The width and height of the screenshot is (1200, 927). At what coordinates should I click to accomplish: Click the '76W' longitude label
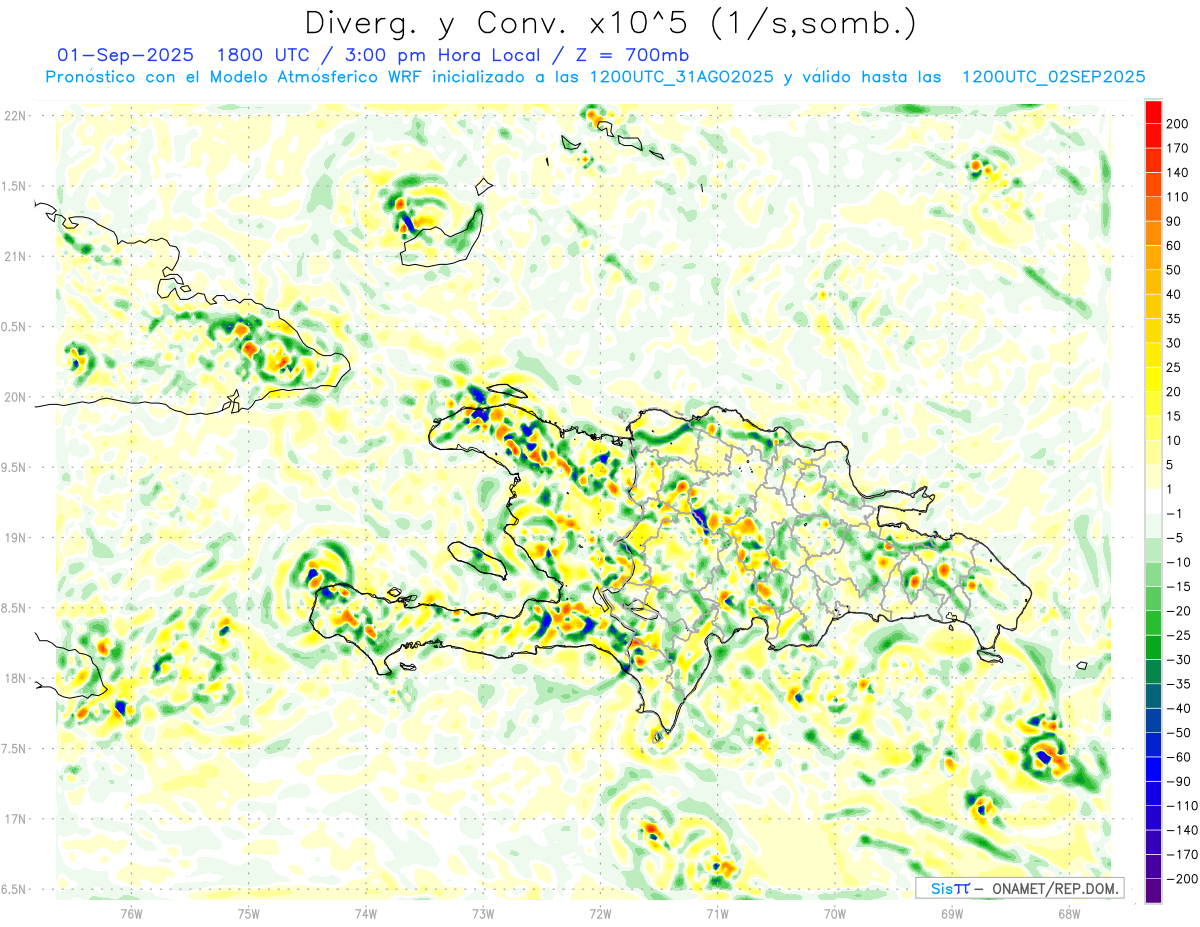click(131, 913)
